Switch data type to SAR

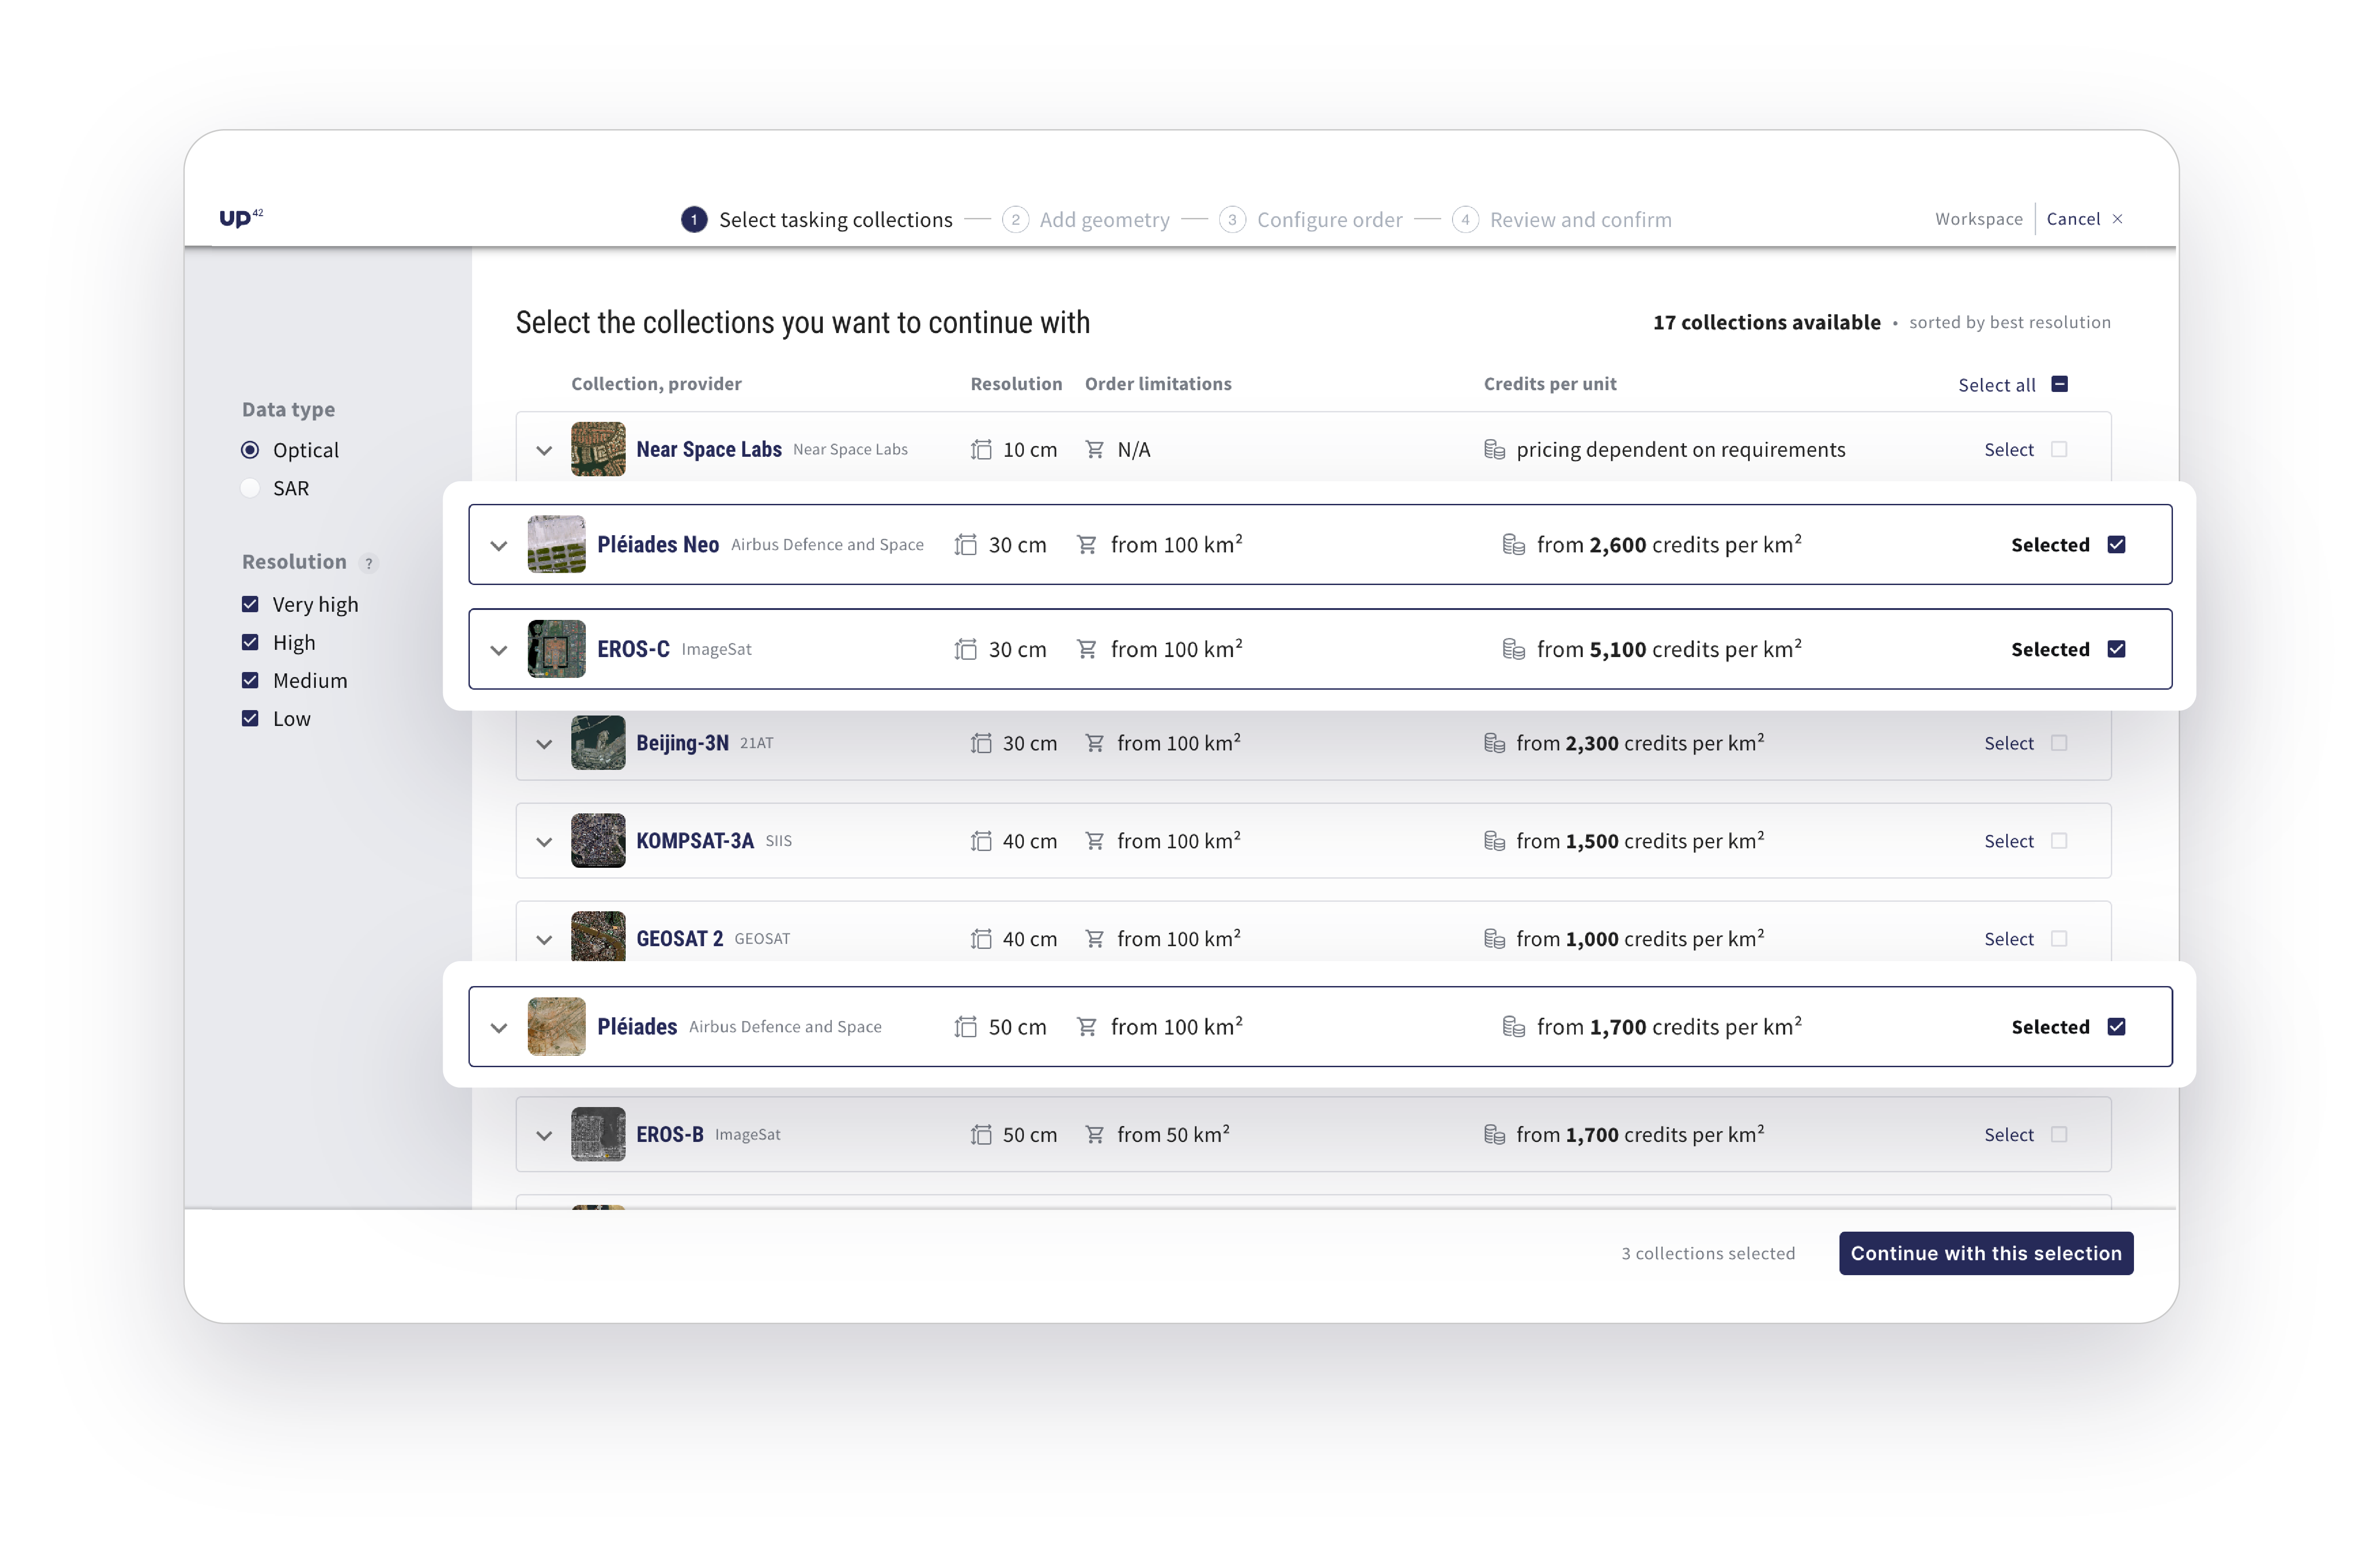[x=250, y=487]
